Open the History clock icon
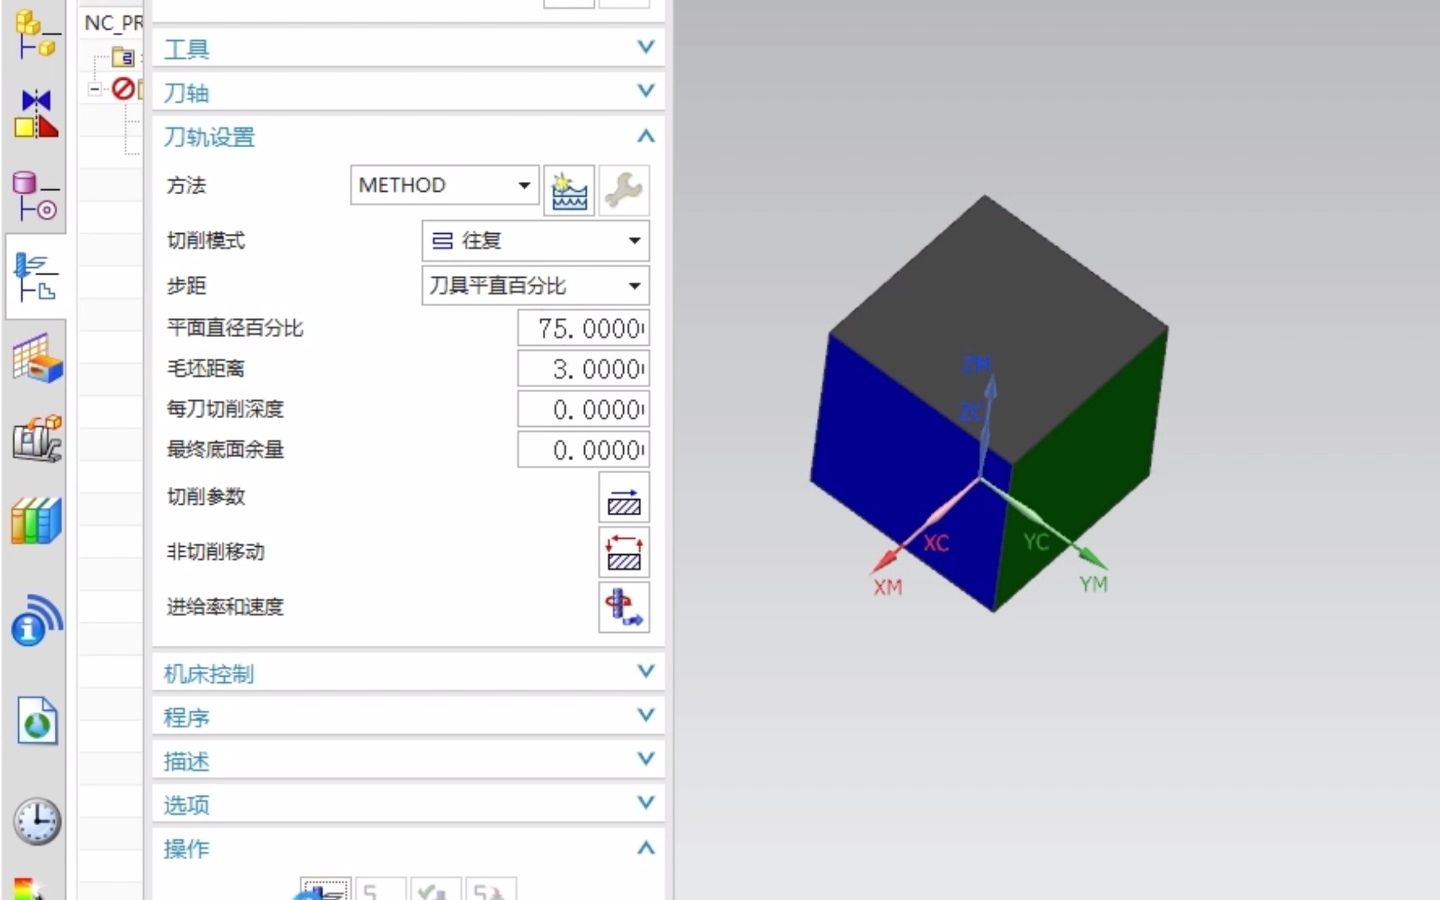 (37, 822)
